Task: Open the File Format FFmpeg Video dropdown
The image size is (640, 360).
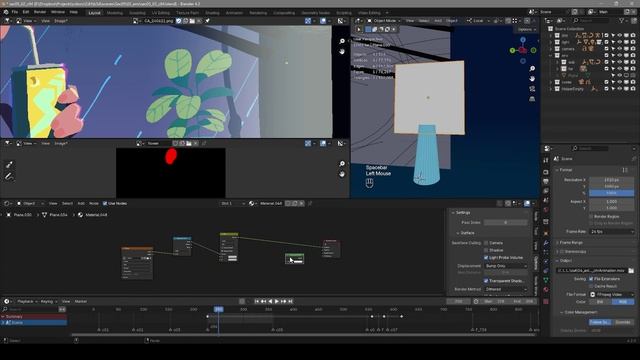Action: point(612,294)
